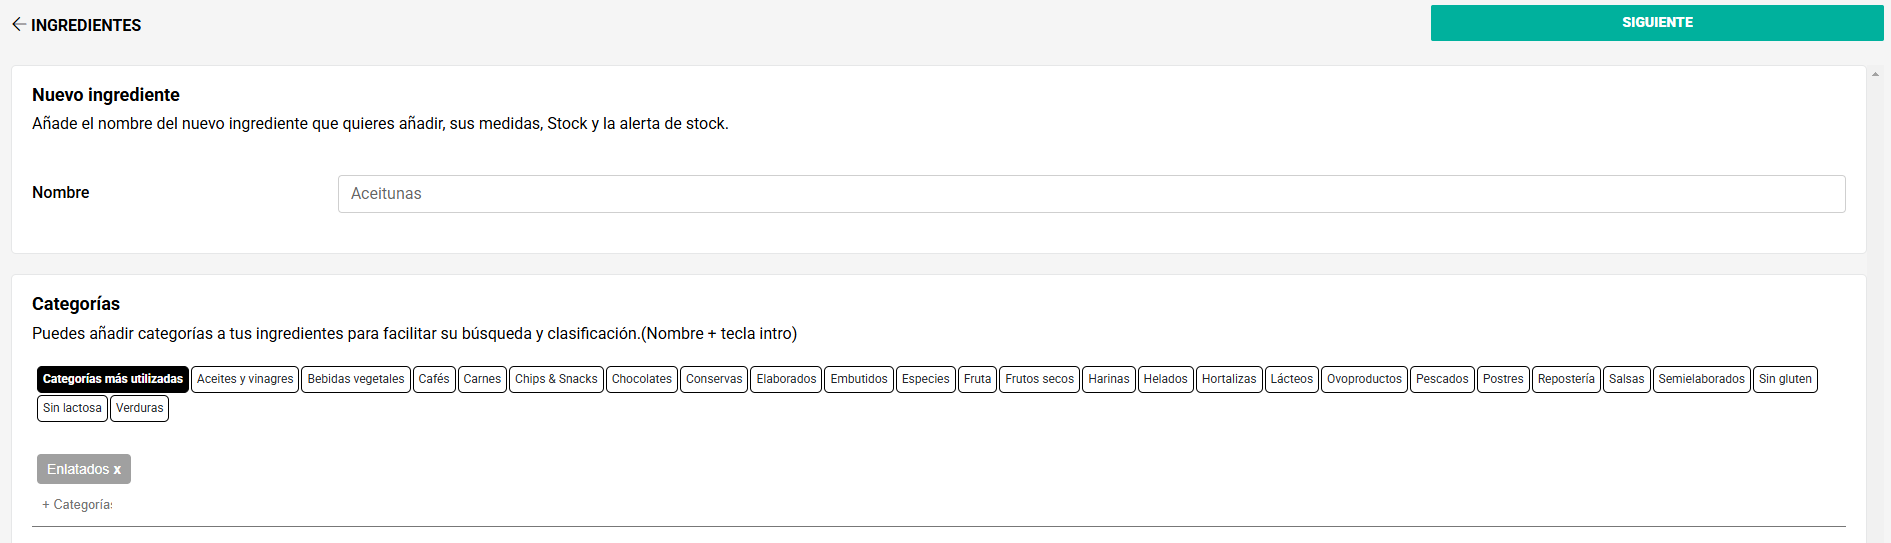Remove the Enlatados category tag
The image size is (1891, 543).
[117, 469]
